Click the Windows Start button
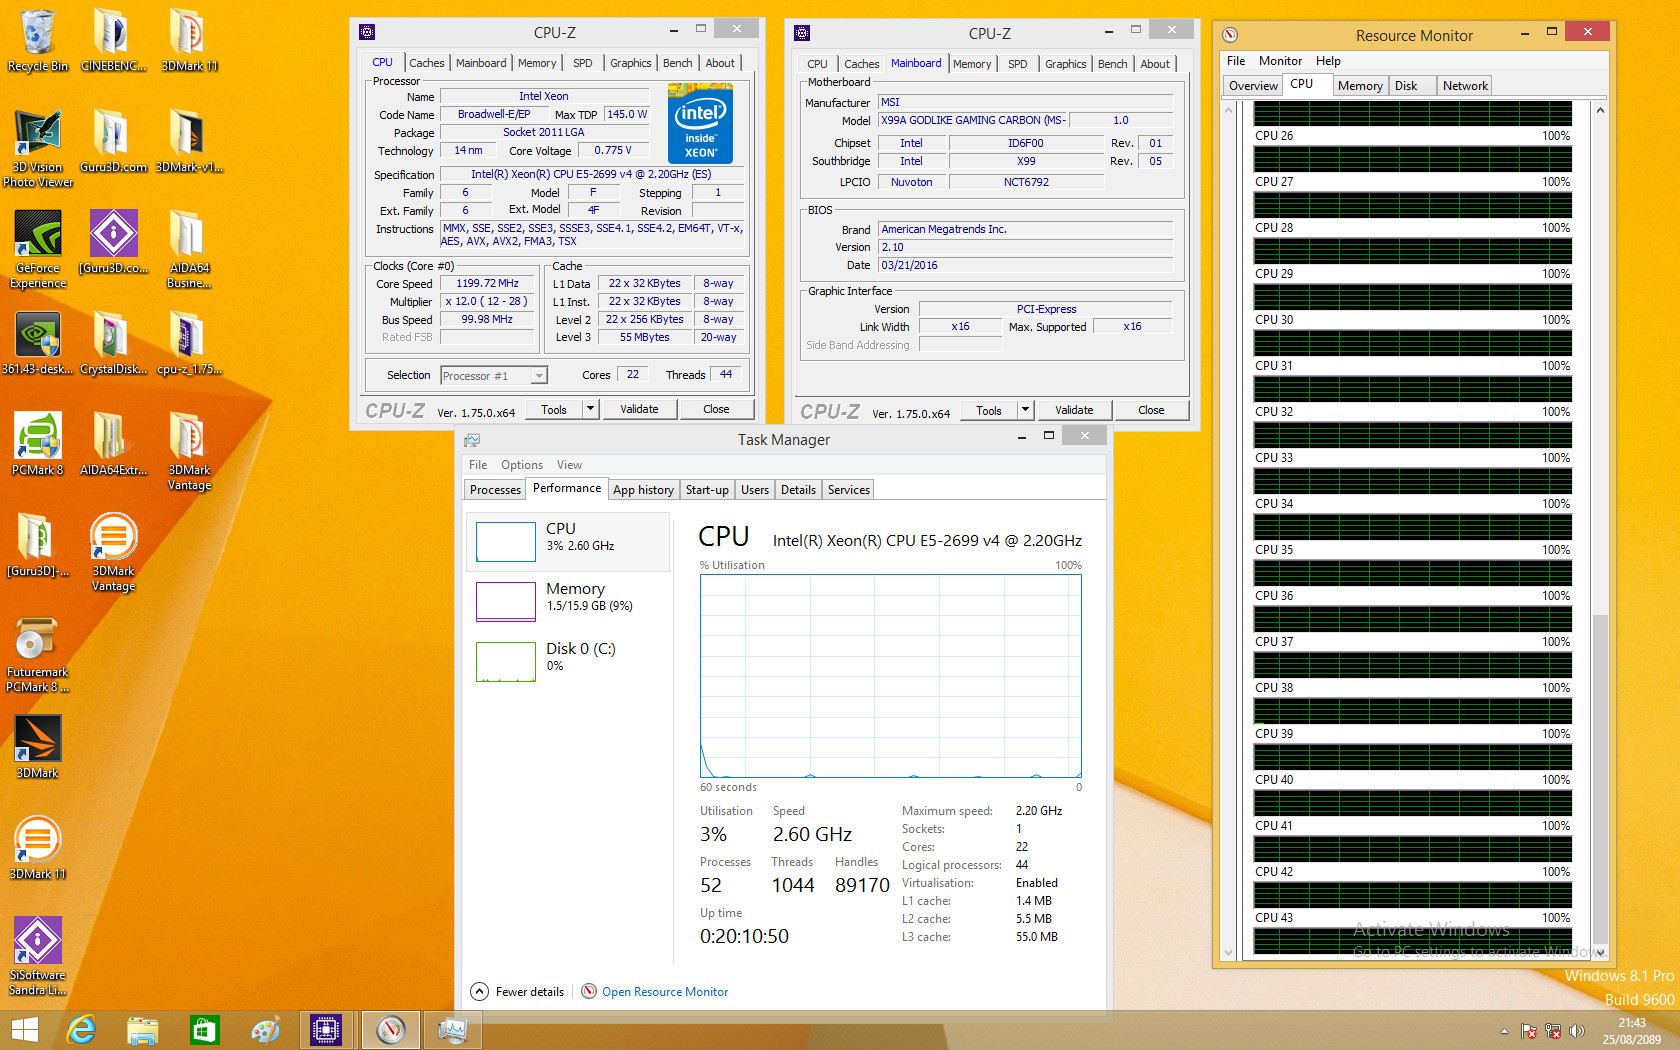Image resolution: width=1680 pixels, height=1050 pixels. point(24,1030)
